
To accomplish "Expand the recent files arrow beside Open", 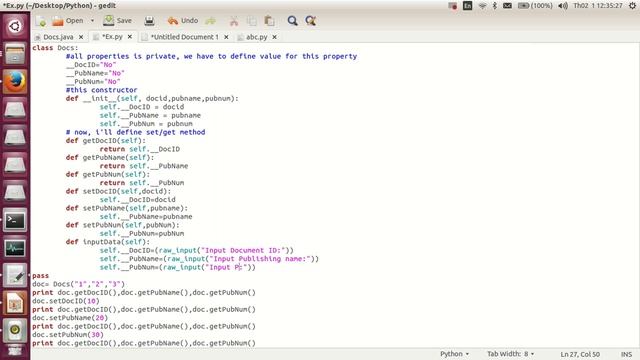I will [x=92, y=21].
